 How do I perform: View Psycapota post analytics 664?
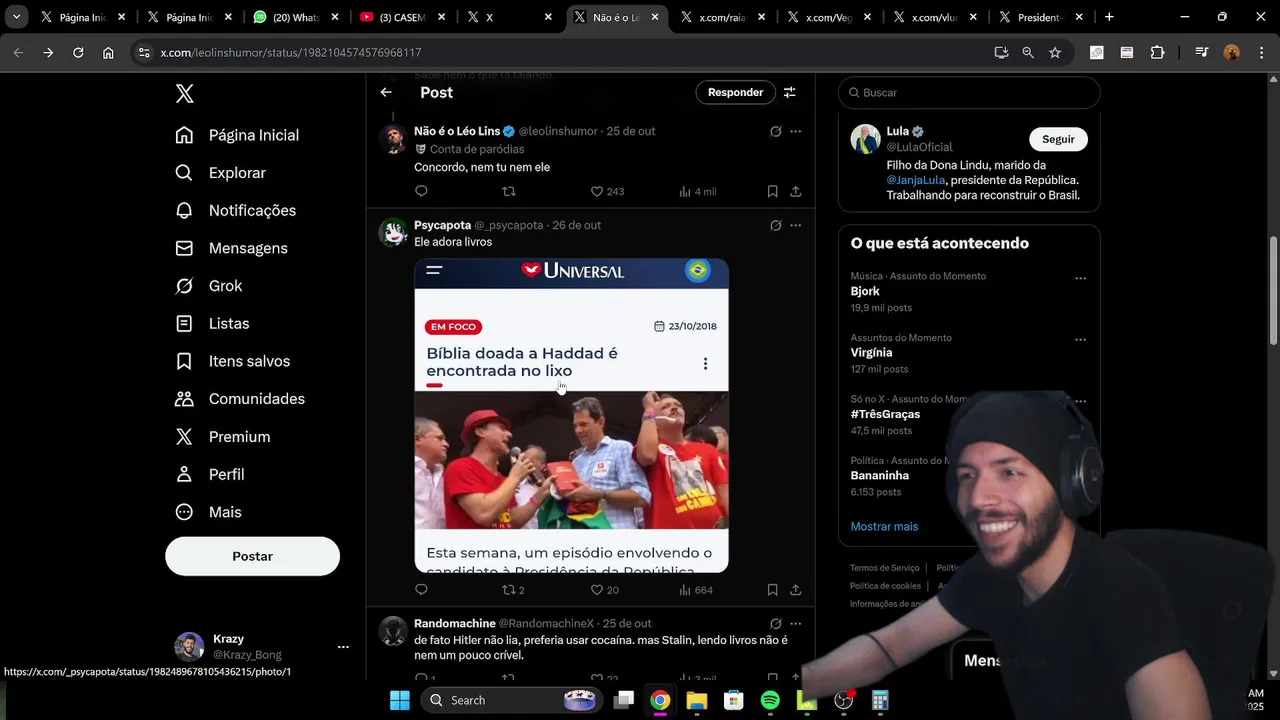(696, 590)
